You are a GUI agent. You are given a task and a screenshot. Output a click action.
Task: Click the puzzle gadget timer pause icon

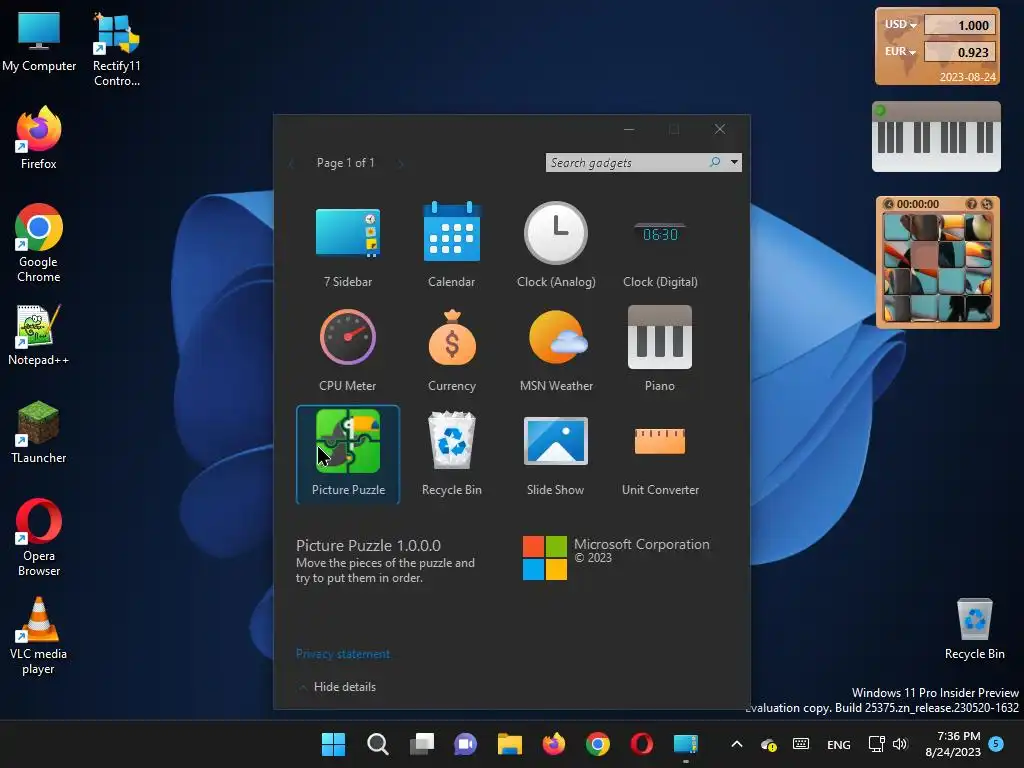[888, 204]
